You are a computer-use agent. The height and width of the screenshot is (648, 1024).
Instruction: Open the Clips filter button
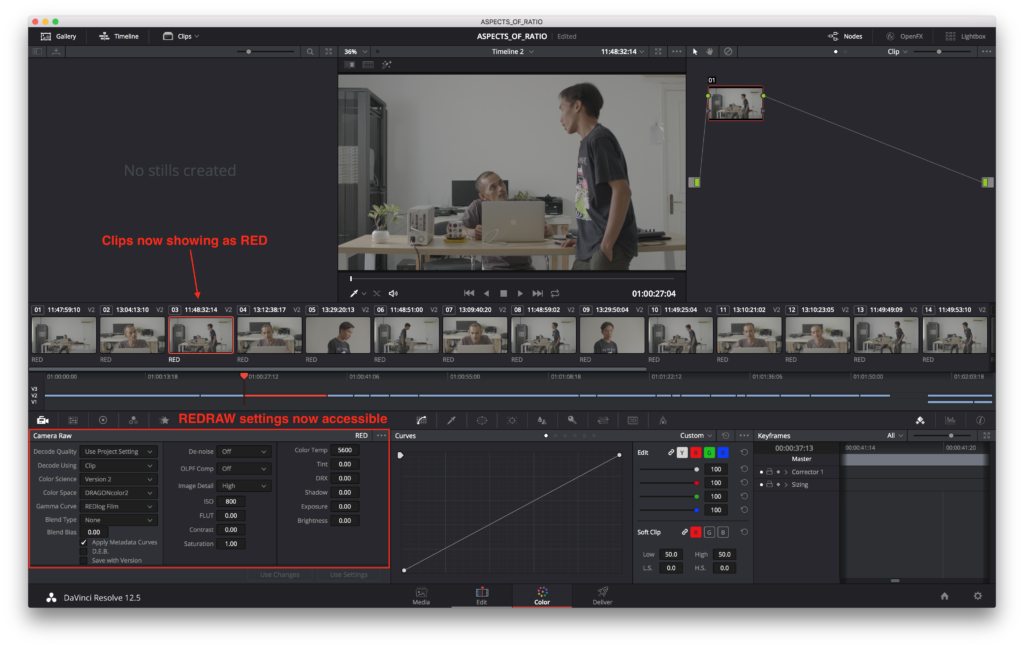pos(181,37)
